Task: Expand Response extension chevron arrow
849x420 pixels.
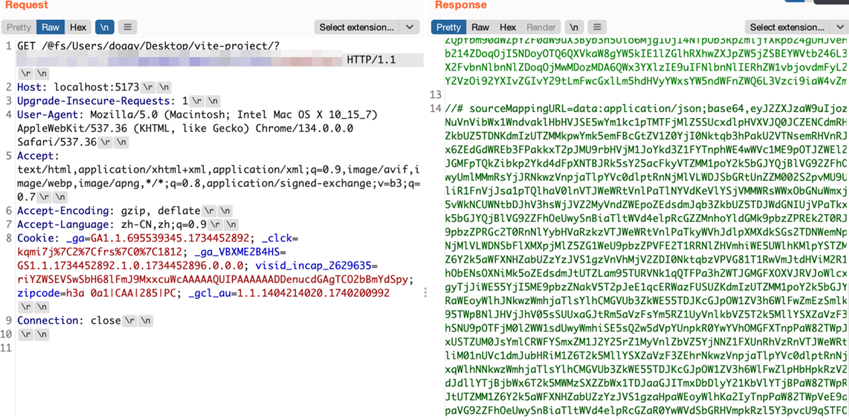Action: click(839, 27)
